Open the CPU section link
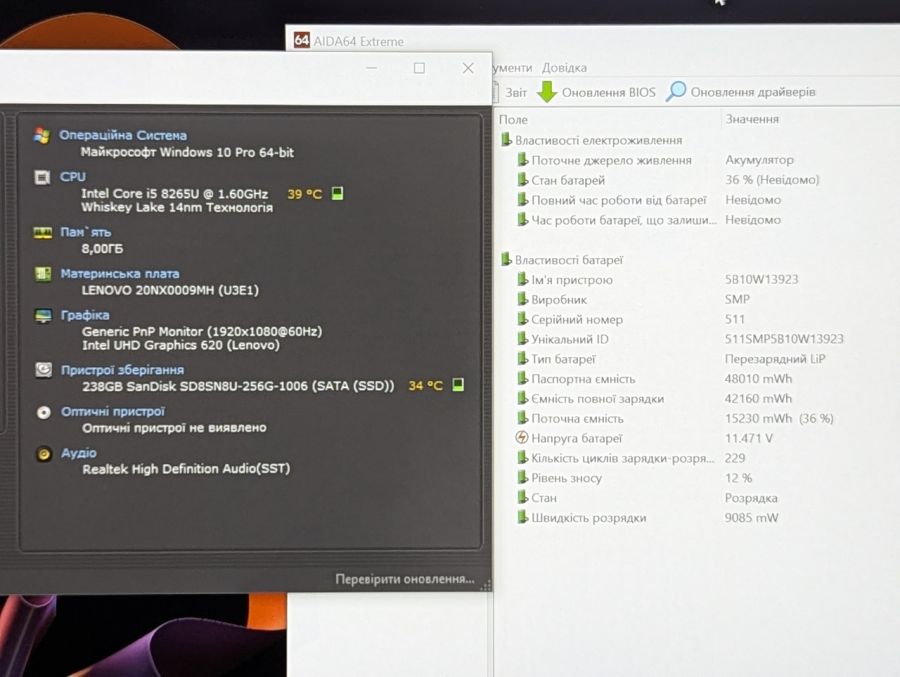 click(x=73, y=177)
